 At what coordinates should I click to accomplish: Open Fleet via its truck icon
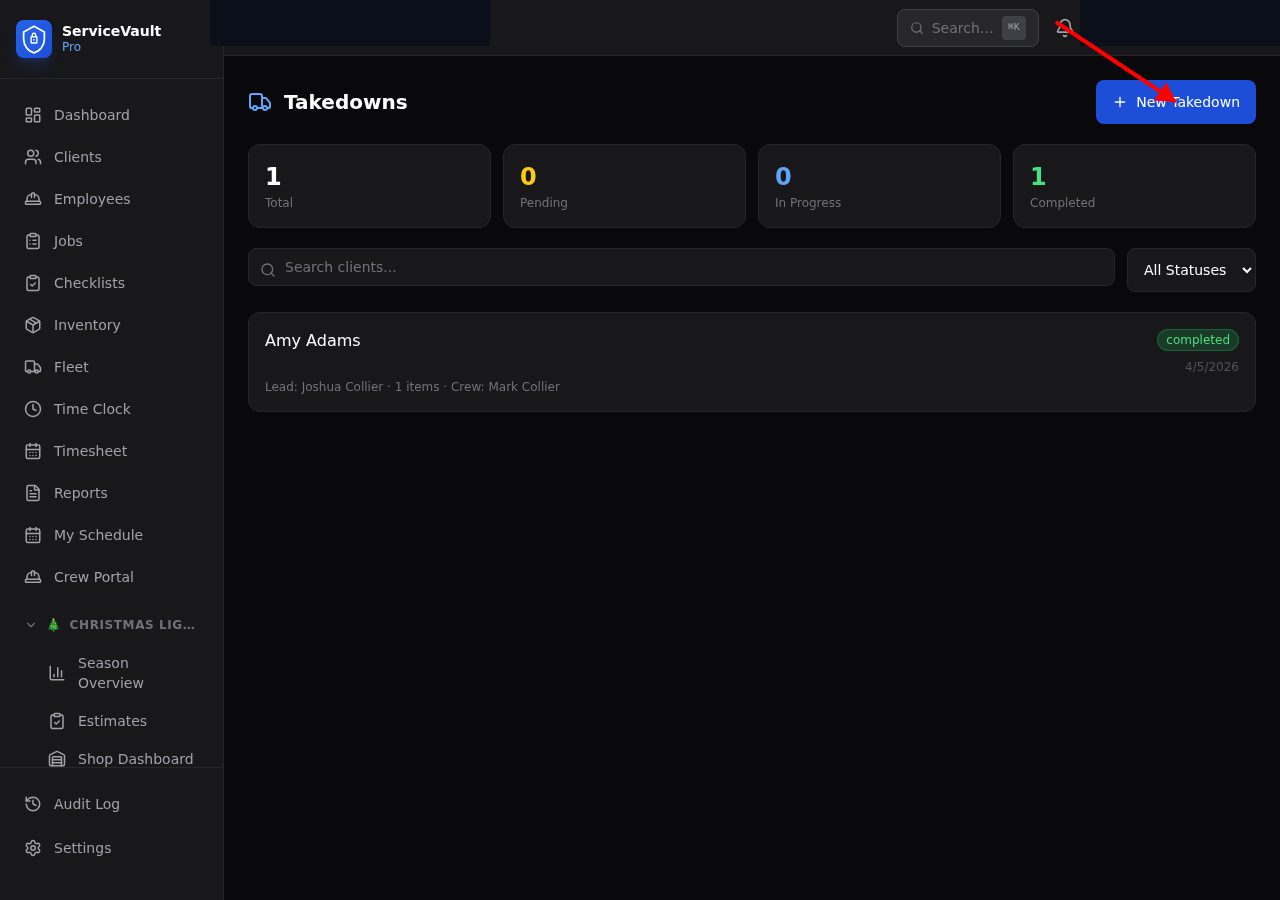tap(33, 367)
